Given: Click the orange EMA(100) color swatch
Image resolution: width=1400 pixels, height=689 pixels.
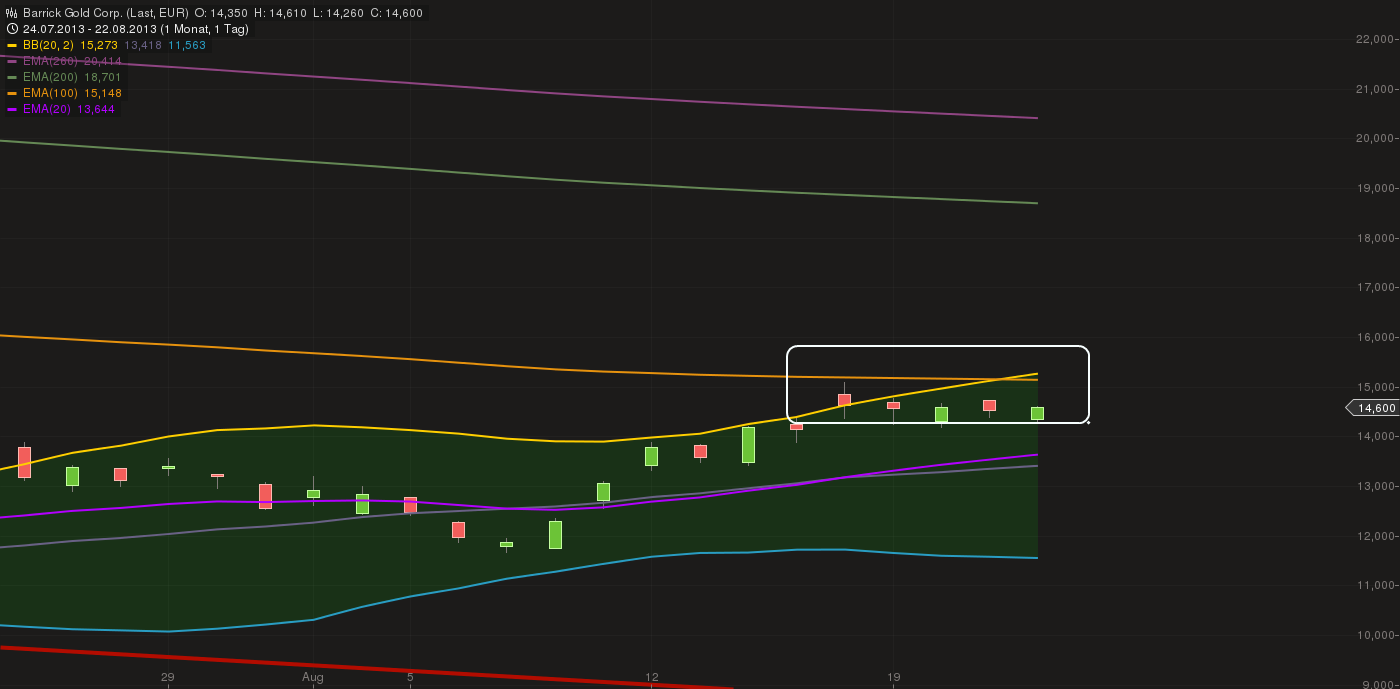Looking at the screenshot, I should coord(12,93).
